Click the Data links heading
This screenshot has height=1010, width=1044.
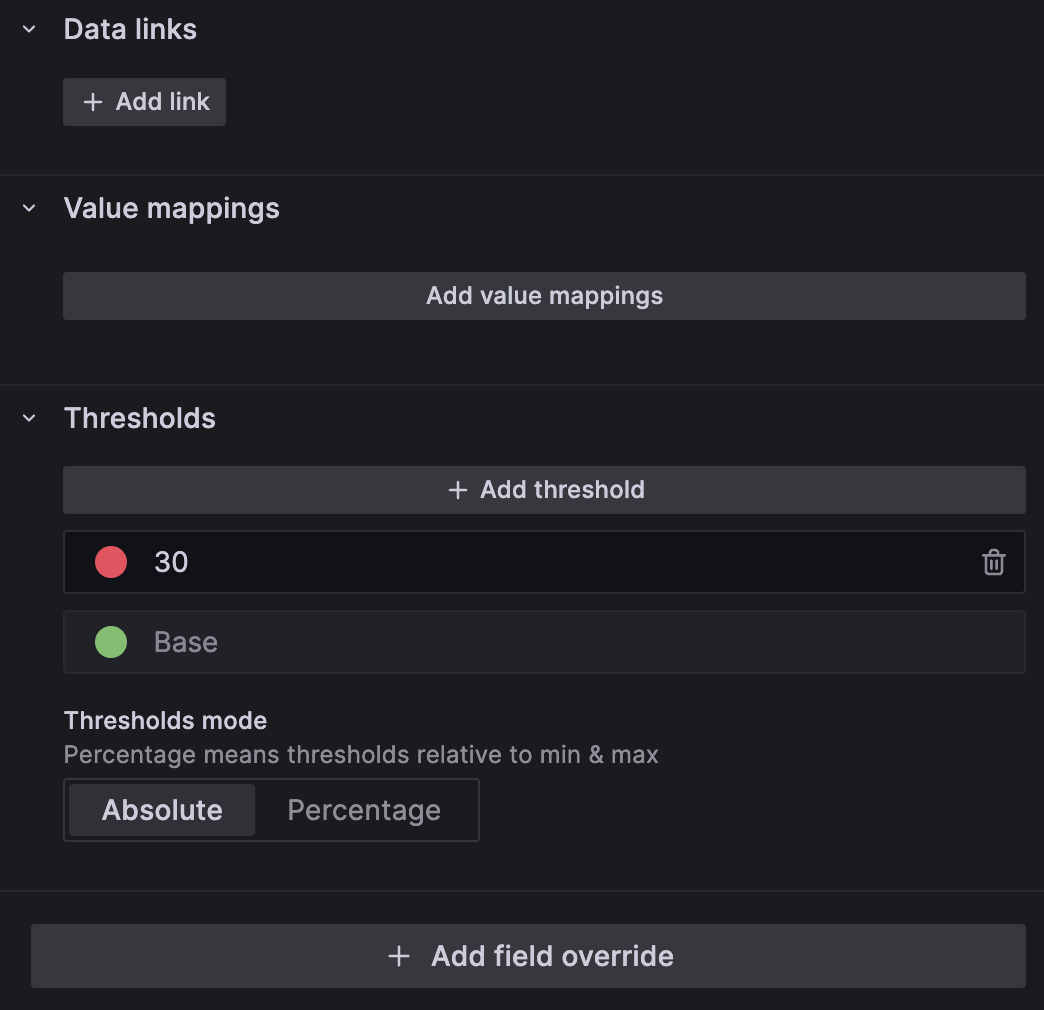tap(130, 29)
